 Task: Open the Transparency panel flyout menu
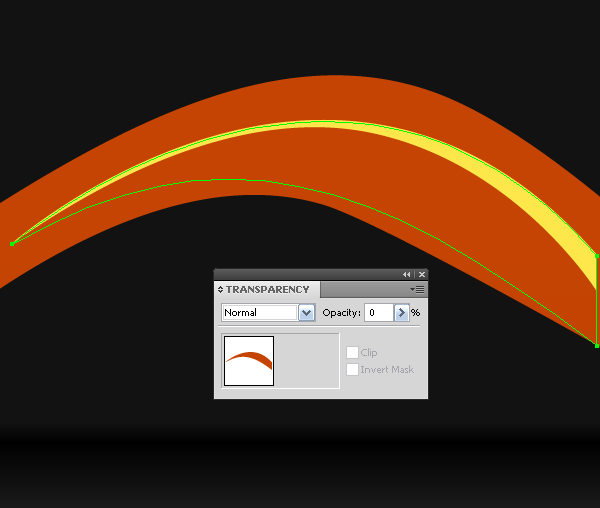(x=417, y=290)
